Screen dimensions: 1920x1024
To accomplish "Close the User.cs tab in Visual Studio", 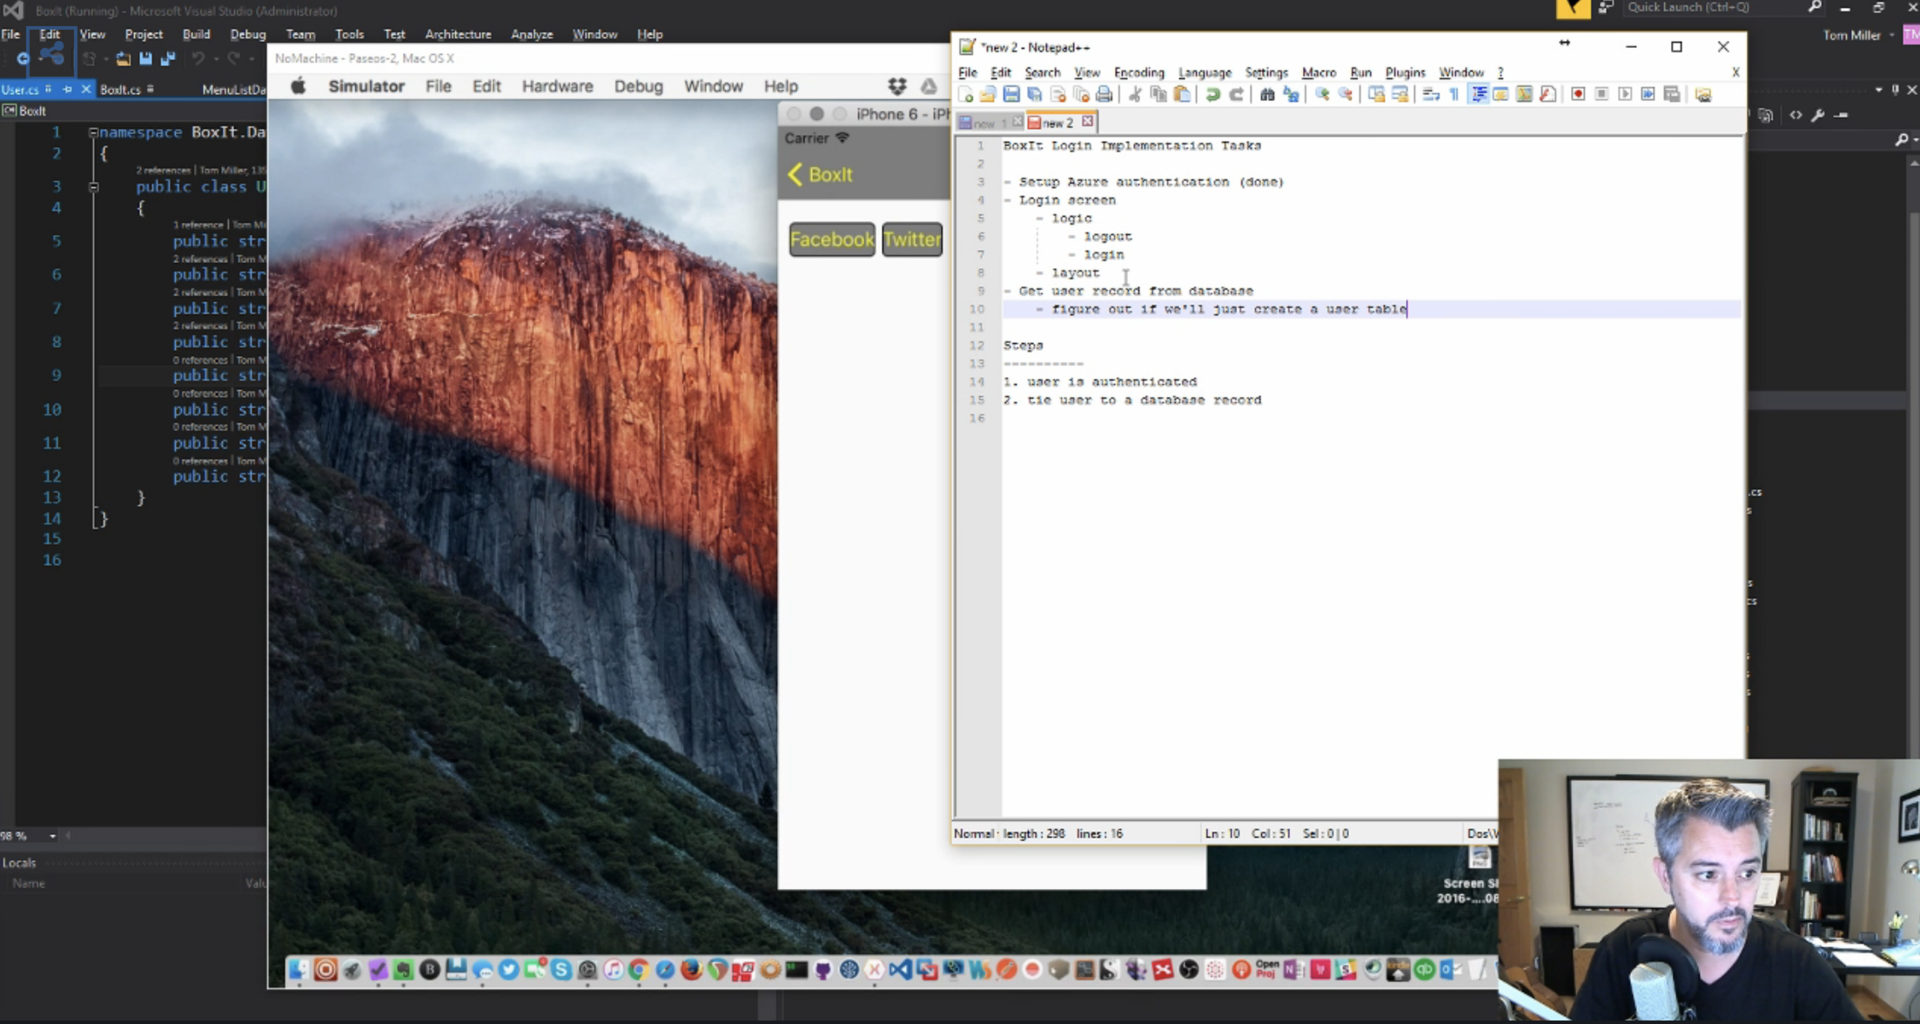I will (x=86, y=89).
